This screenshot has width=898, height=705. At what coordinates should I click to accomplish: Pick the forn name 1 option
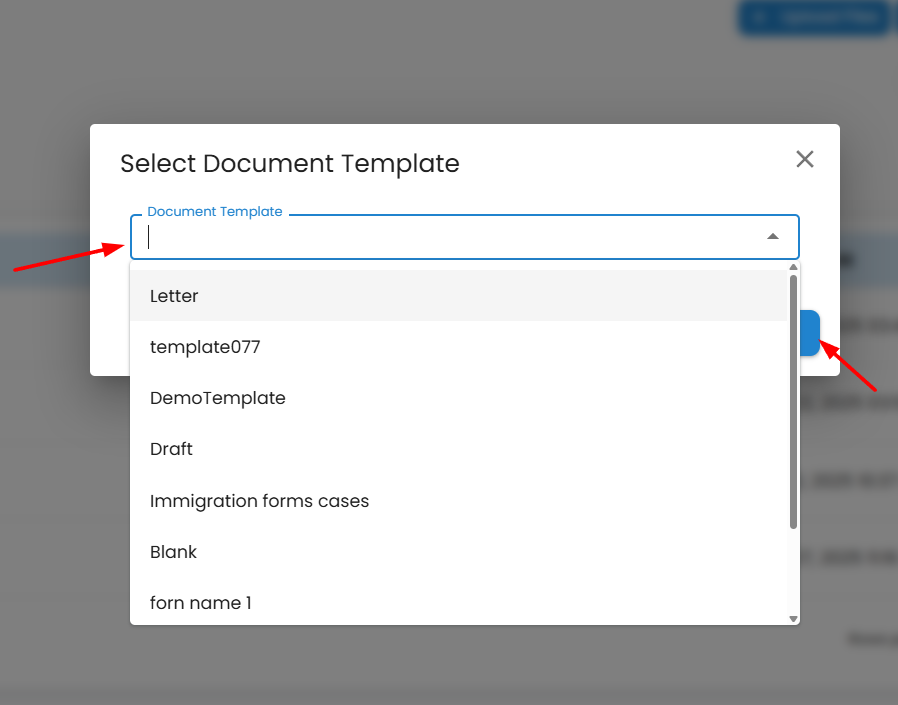tap(200, 602)
